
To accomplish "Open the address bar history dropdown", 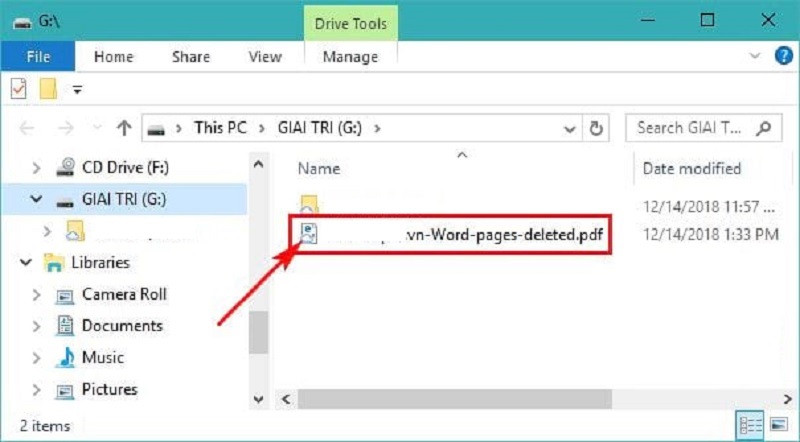I will [570, 128].
